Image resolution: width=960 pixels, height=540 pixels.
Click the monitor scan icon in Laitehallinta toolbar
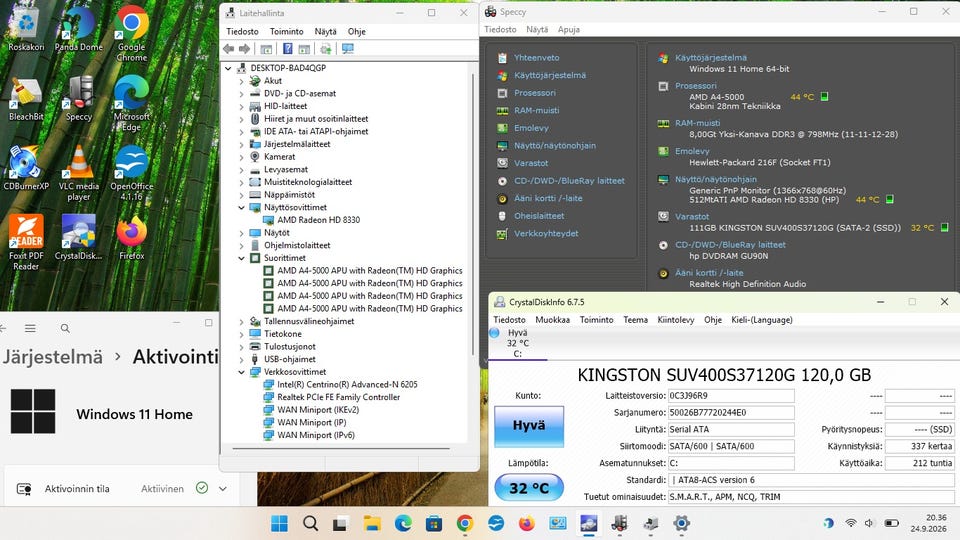point(348,49)
